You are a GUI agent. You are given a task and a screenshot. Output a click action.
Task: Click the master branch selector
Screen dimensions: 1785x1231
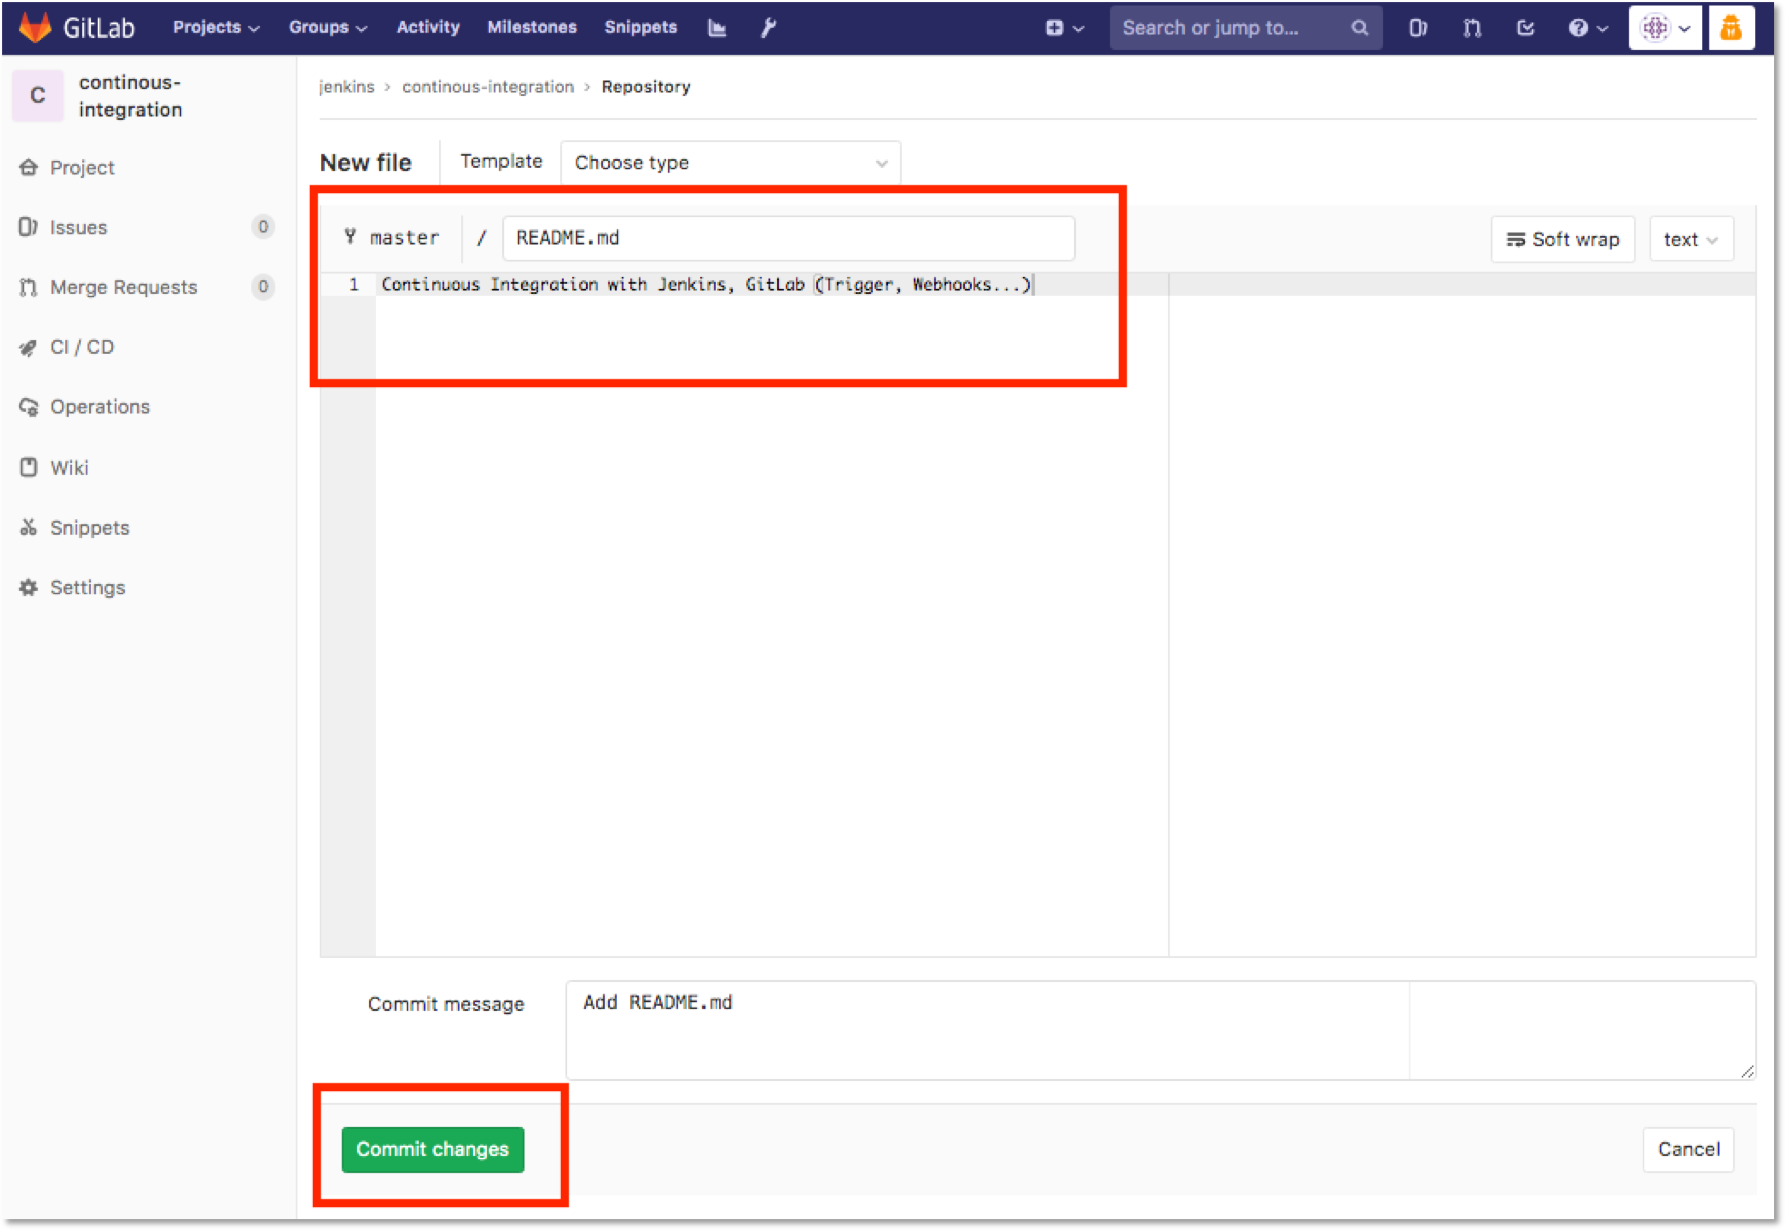pos(394,238)
